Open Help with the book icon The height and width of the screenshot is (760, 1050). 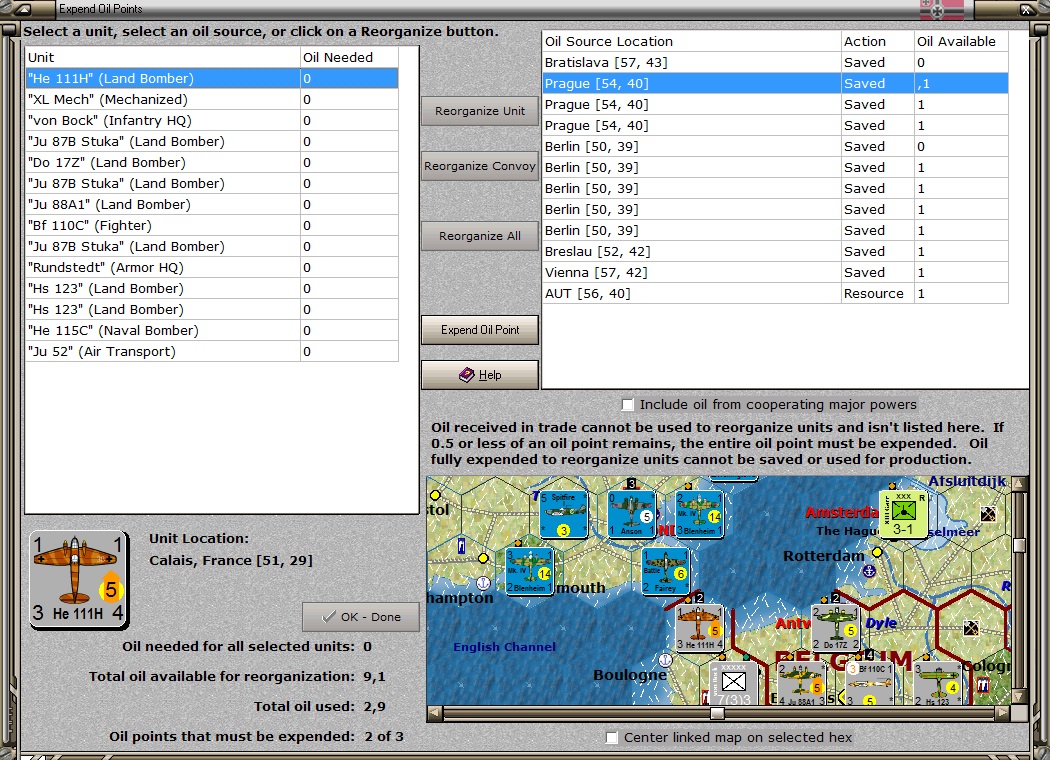point(480,375)
